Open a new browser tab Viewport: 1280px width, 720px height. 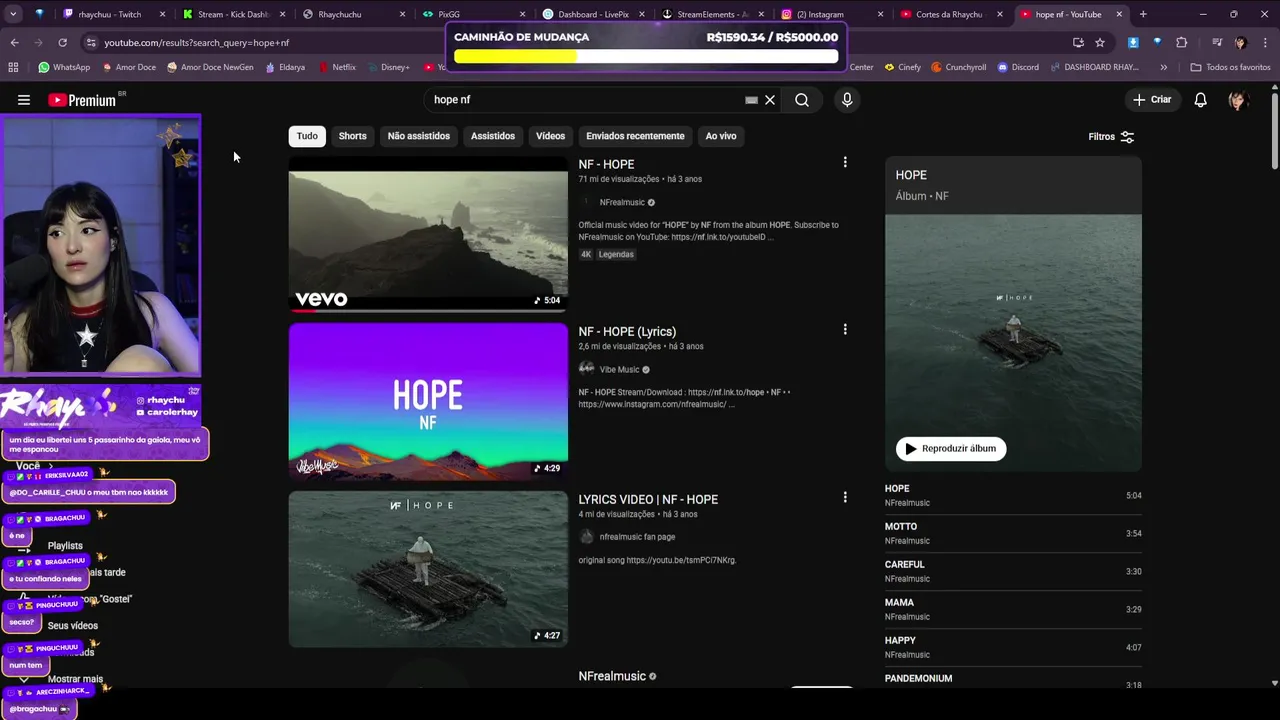coord(1143,14)
